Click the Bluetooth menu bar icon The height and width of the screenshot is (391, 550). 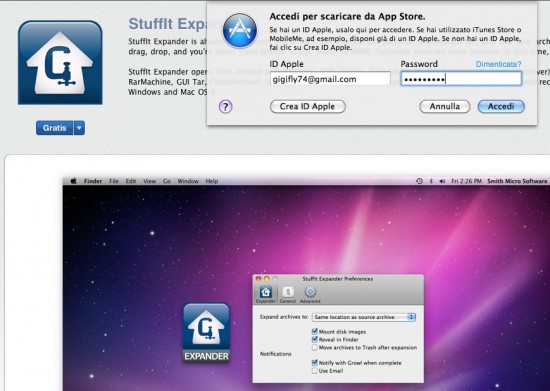(x=431, y=181)
